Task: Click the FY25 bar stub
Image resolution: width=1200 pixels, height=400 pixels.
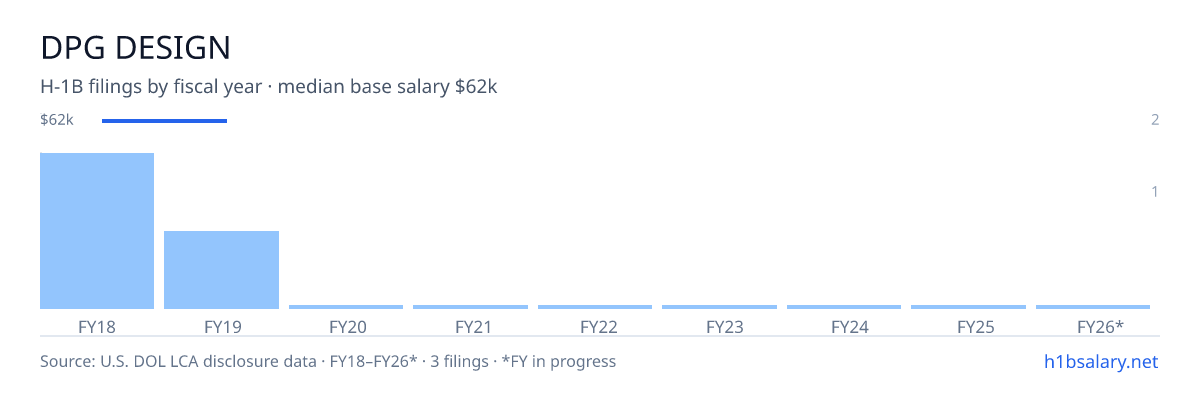Action: pos(968,307)
